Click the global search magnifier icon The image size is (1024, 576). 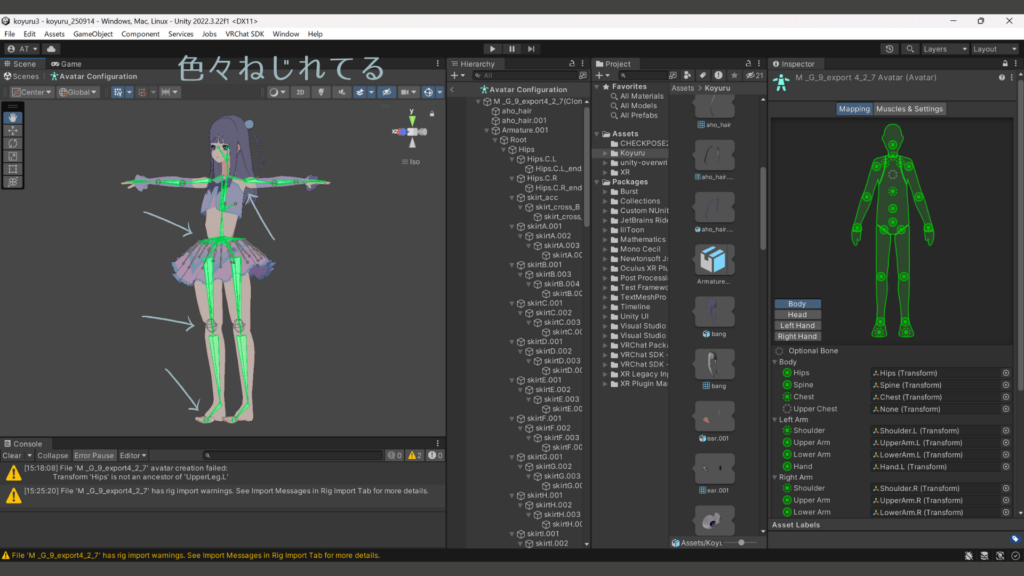(910, 48)
